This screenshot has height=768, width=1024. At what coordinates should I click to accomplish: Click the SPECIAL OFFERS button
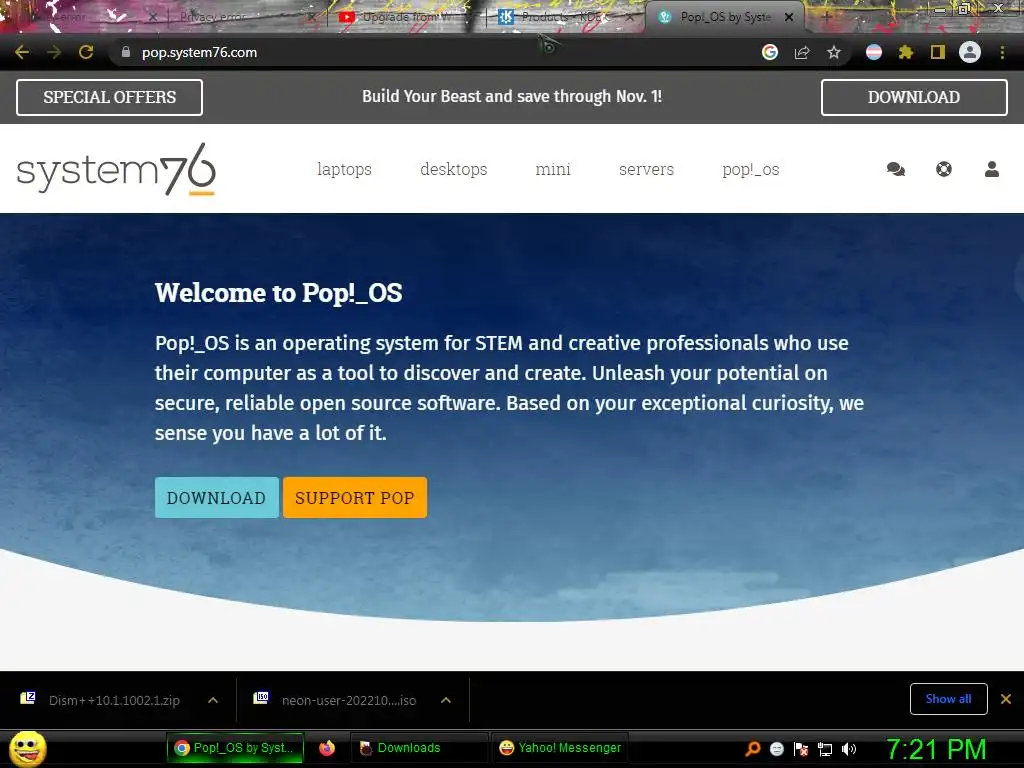[x=110, y=97]
